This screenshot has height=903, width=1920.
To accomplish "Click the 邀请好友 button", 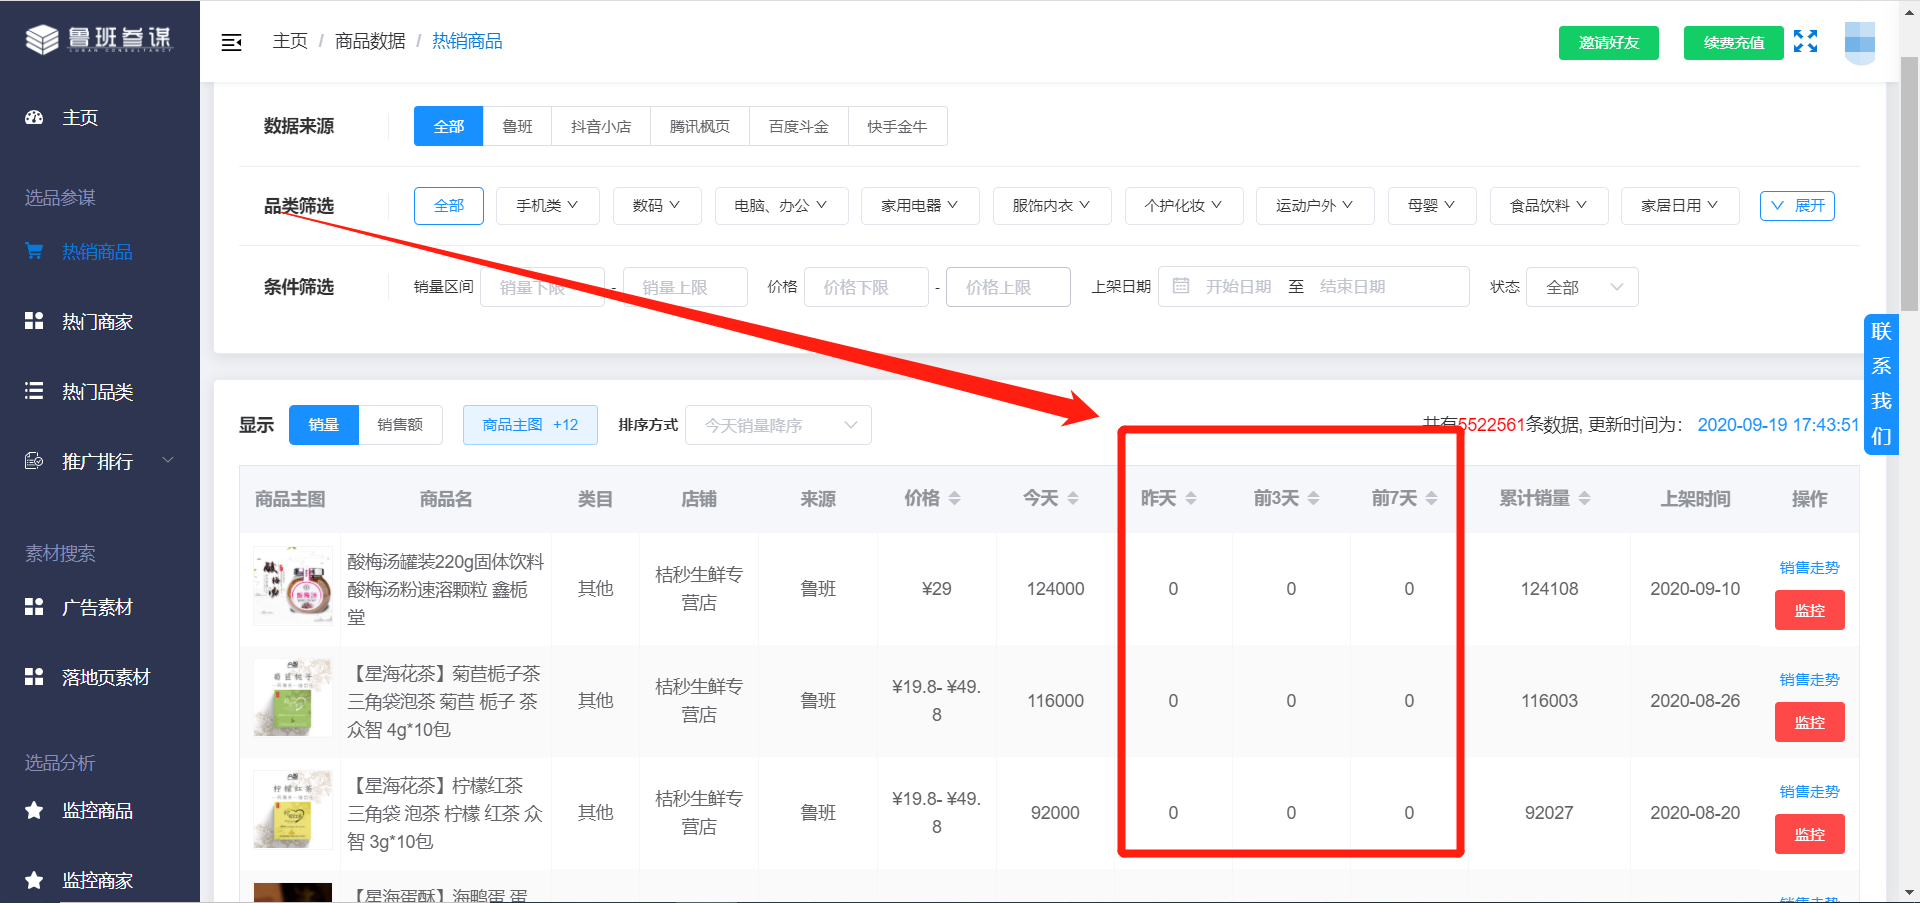I will click(1608, 43).
